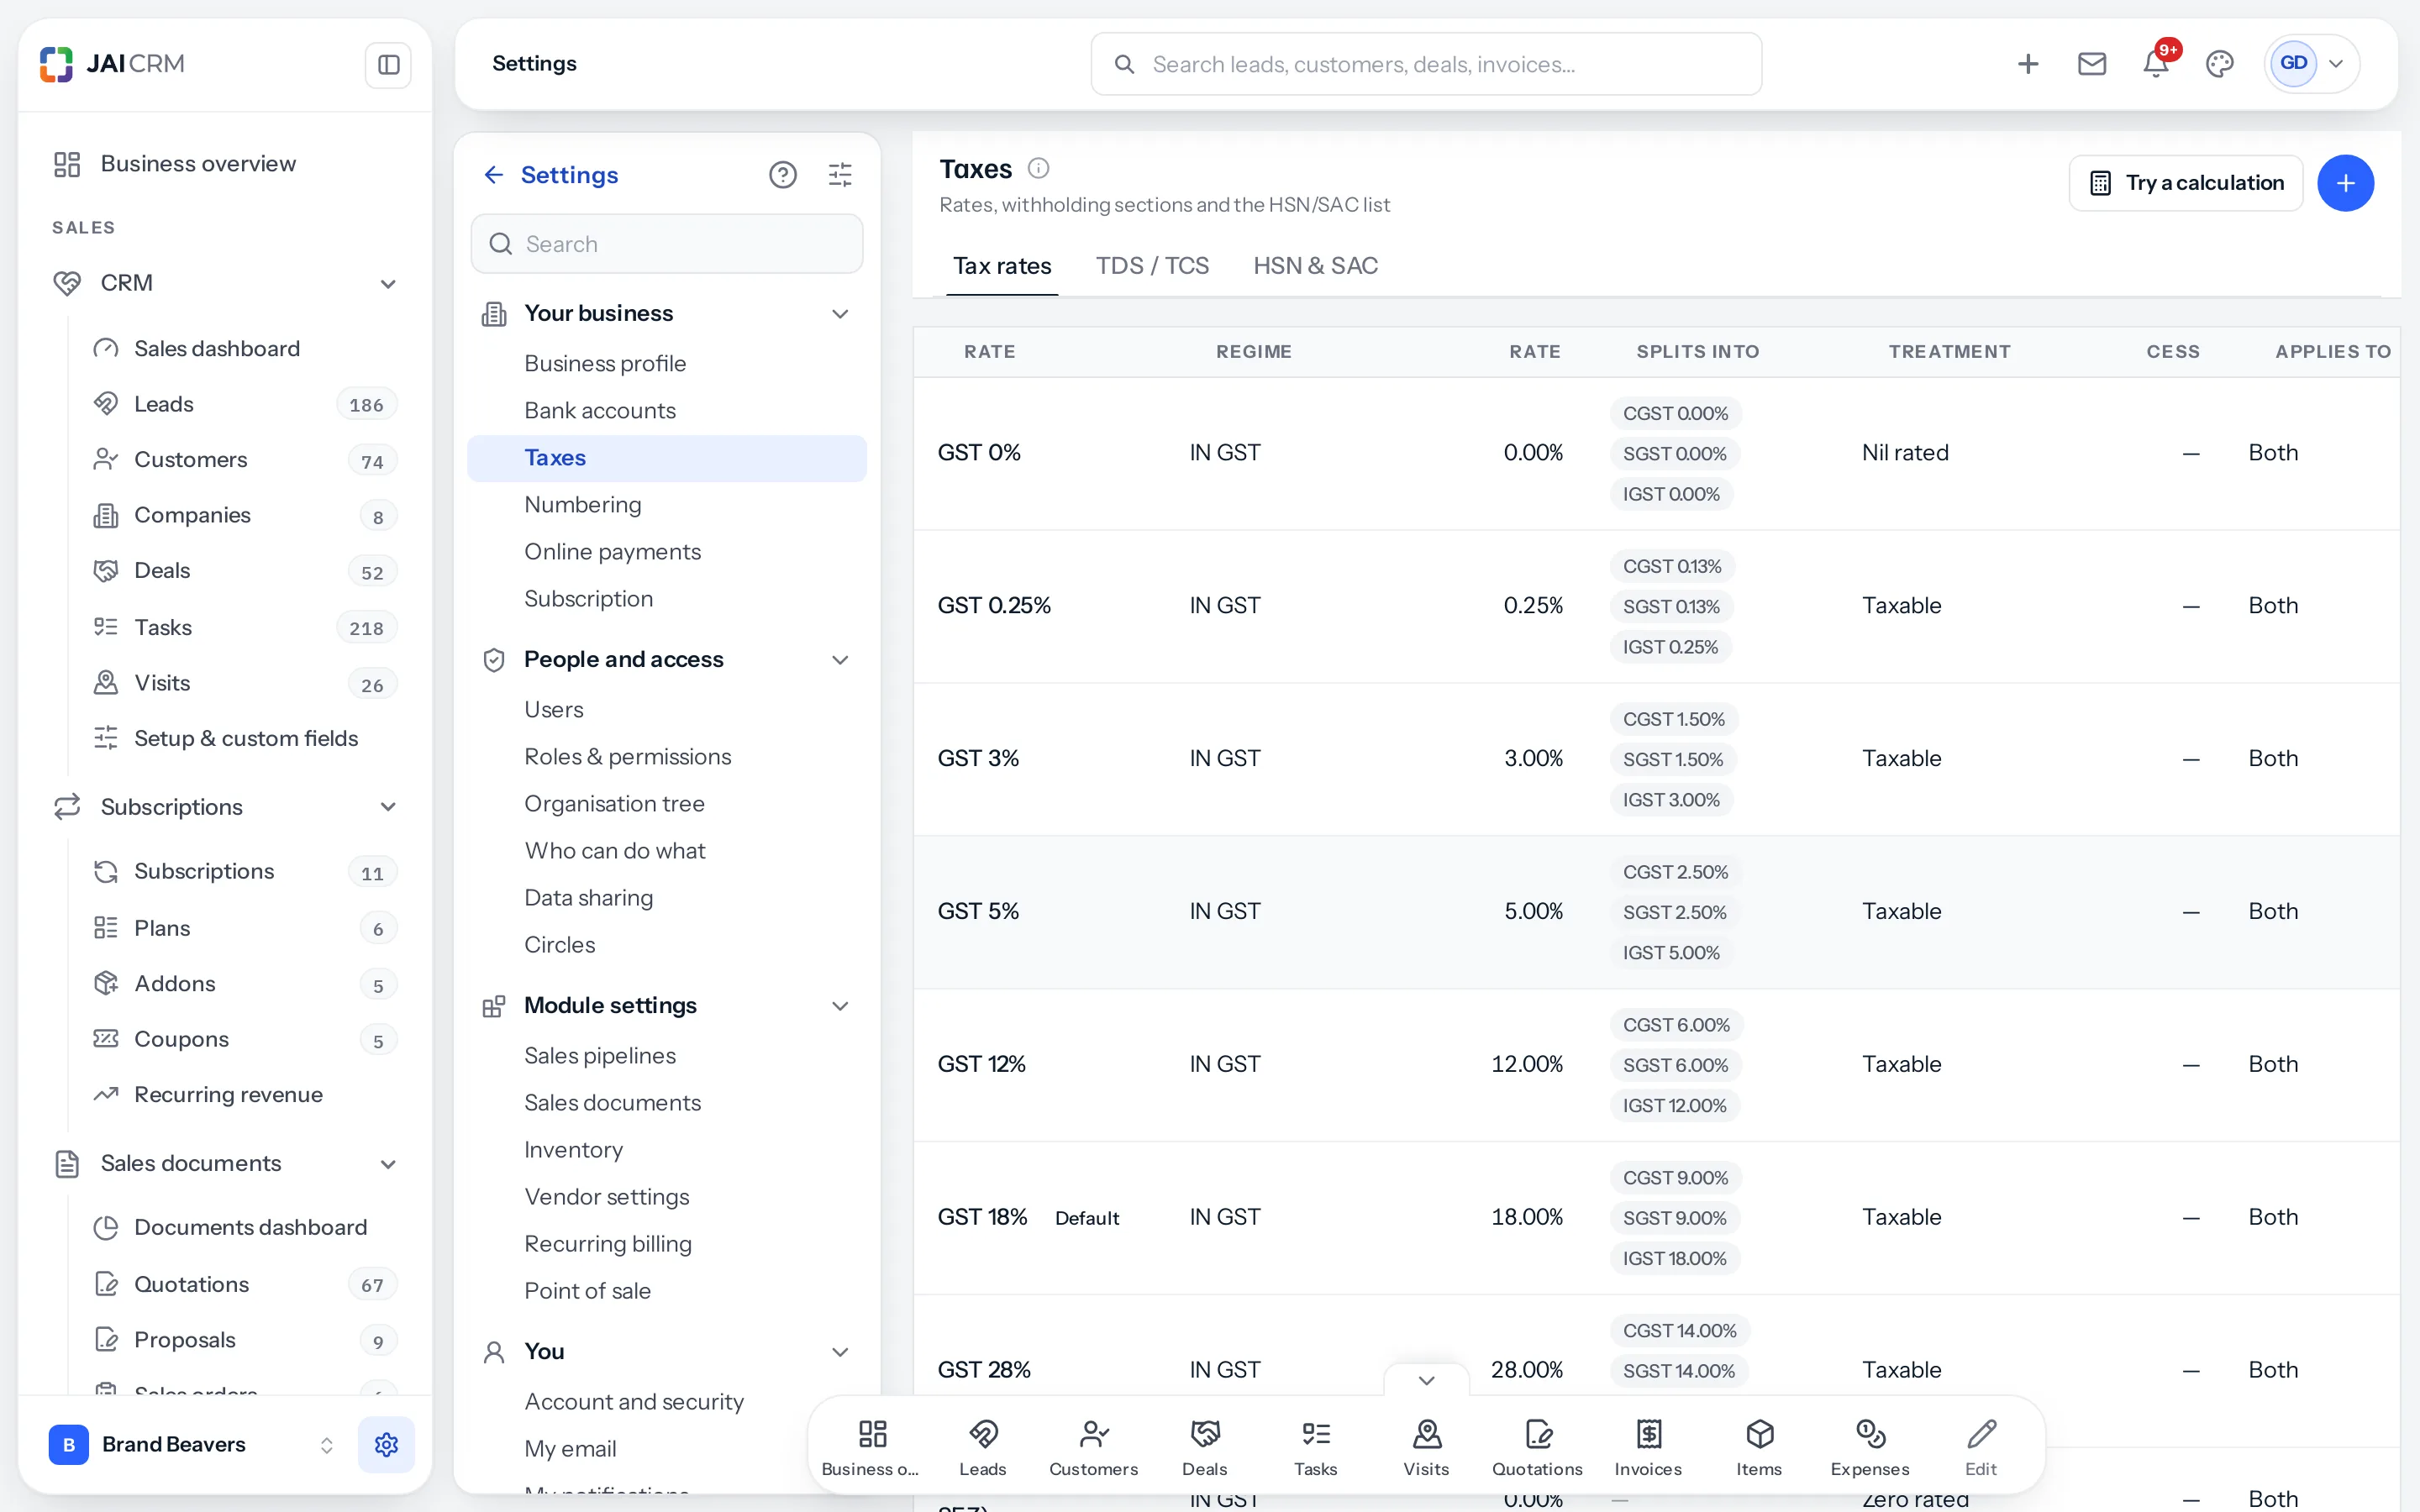Collapse Your business settings group

click(x=840, y=314)
